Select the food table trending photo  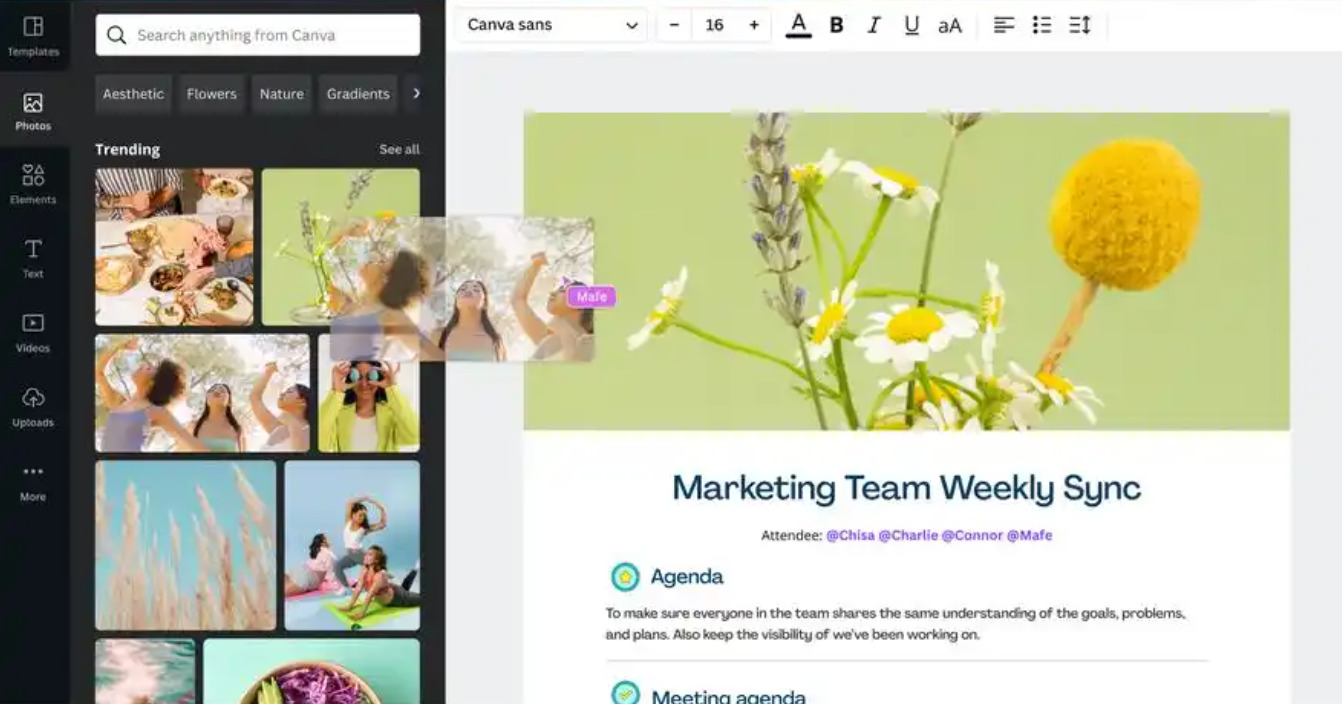tap(174, 246)
